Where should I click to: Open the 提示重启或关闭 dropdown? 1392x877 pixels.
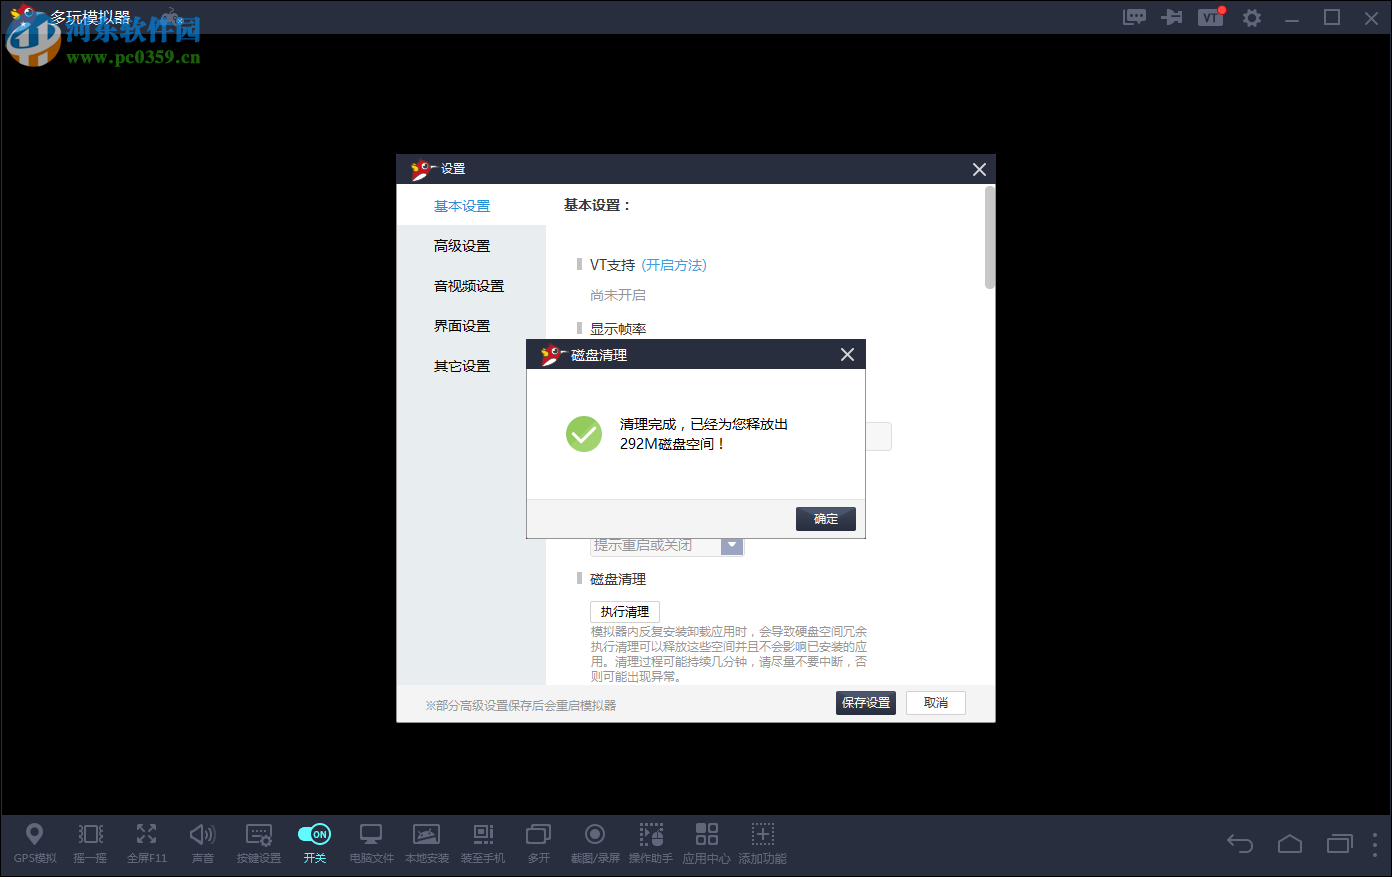[732, 545]
